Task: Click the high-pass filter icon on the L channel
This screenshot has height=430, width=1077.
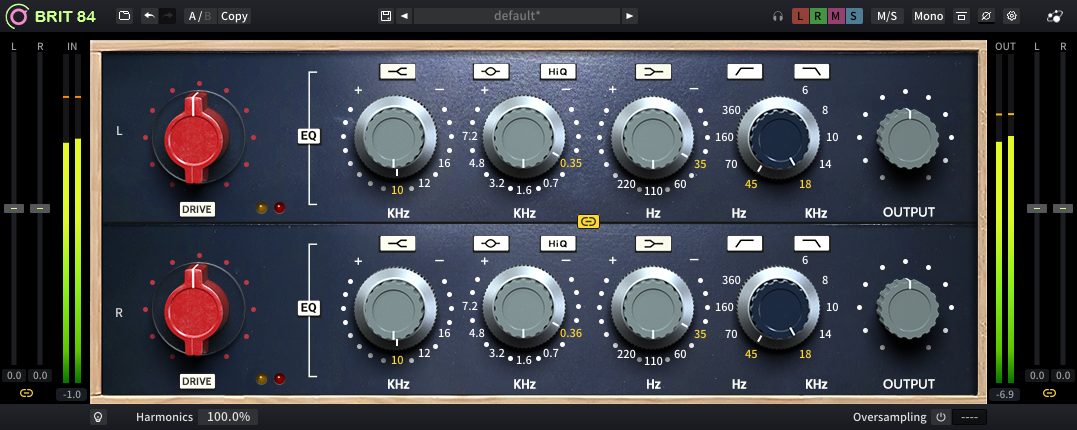Action: pyautogui.click(x=743, y=71)
